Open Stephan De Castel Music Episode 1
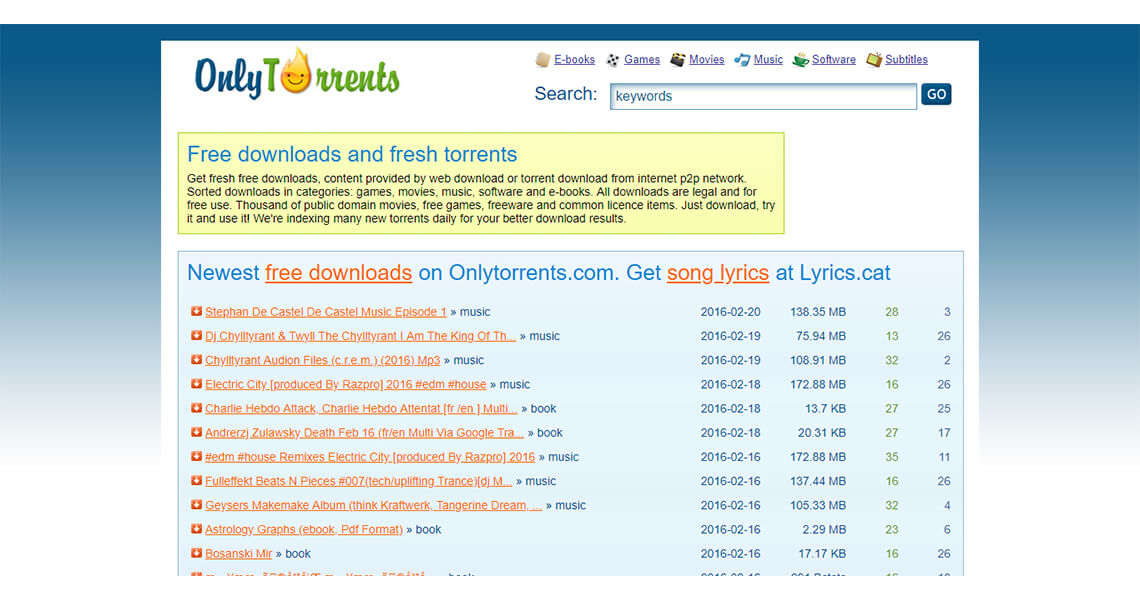1140x600 pixels. (x=326, y=312)
